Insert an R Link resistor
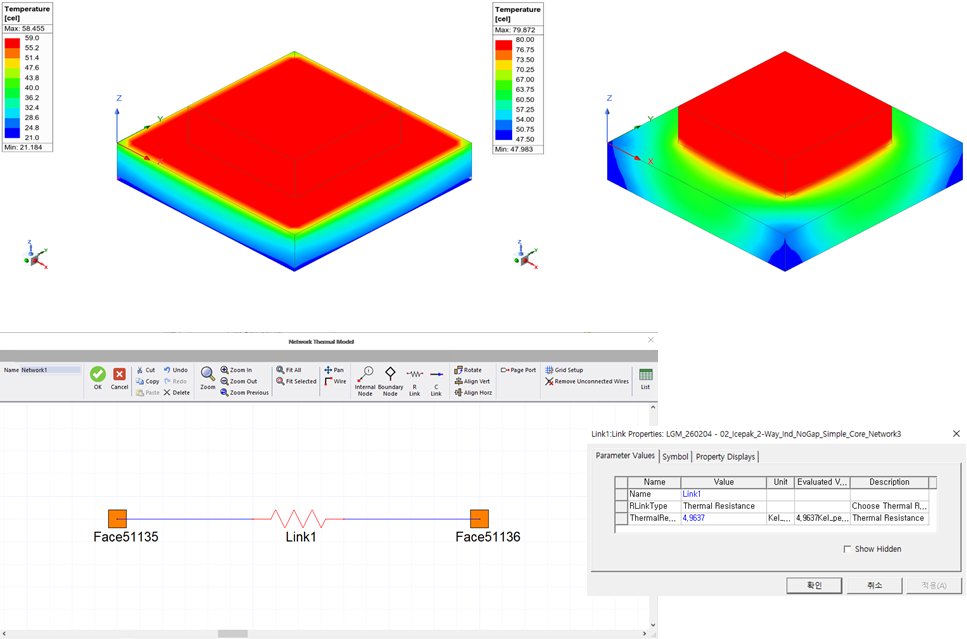This screenshot has width=967, height=639. 414,374
